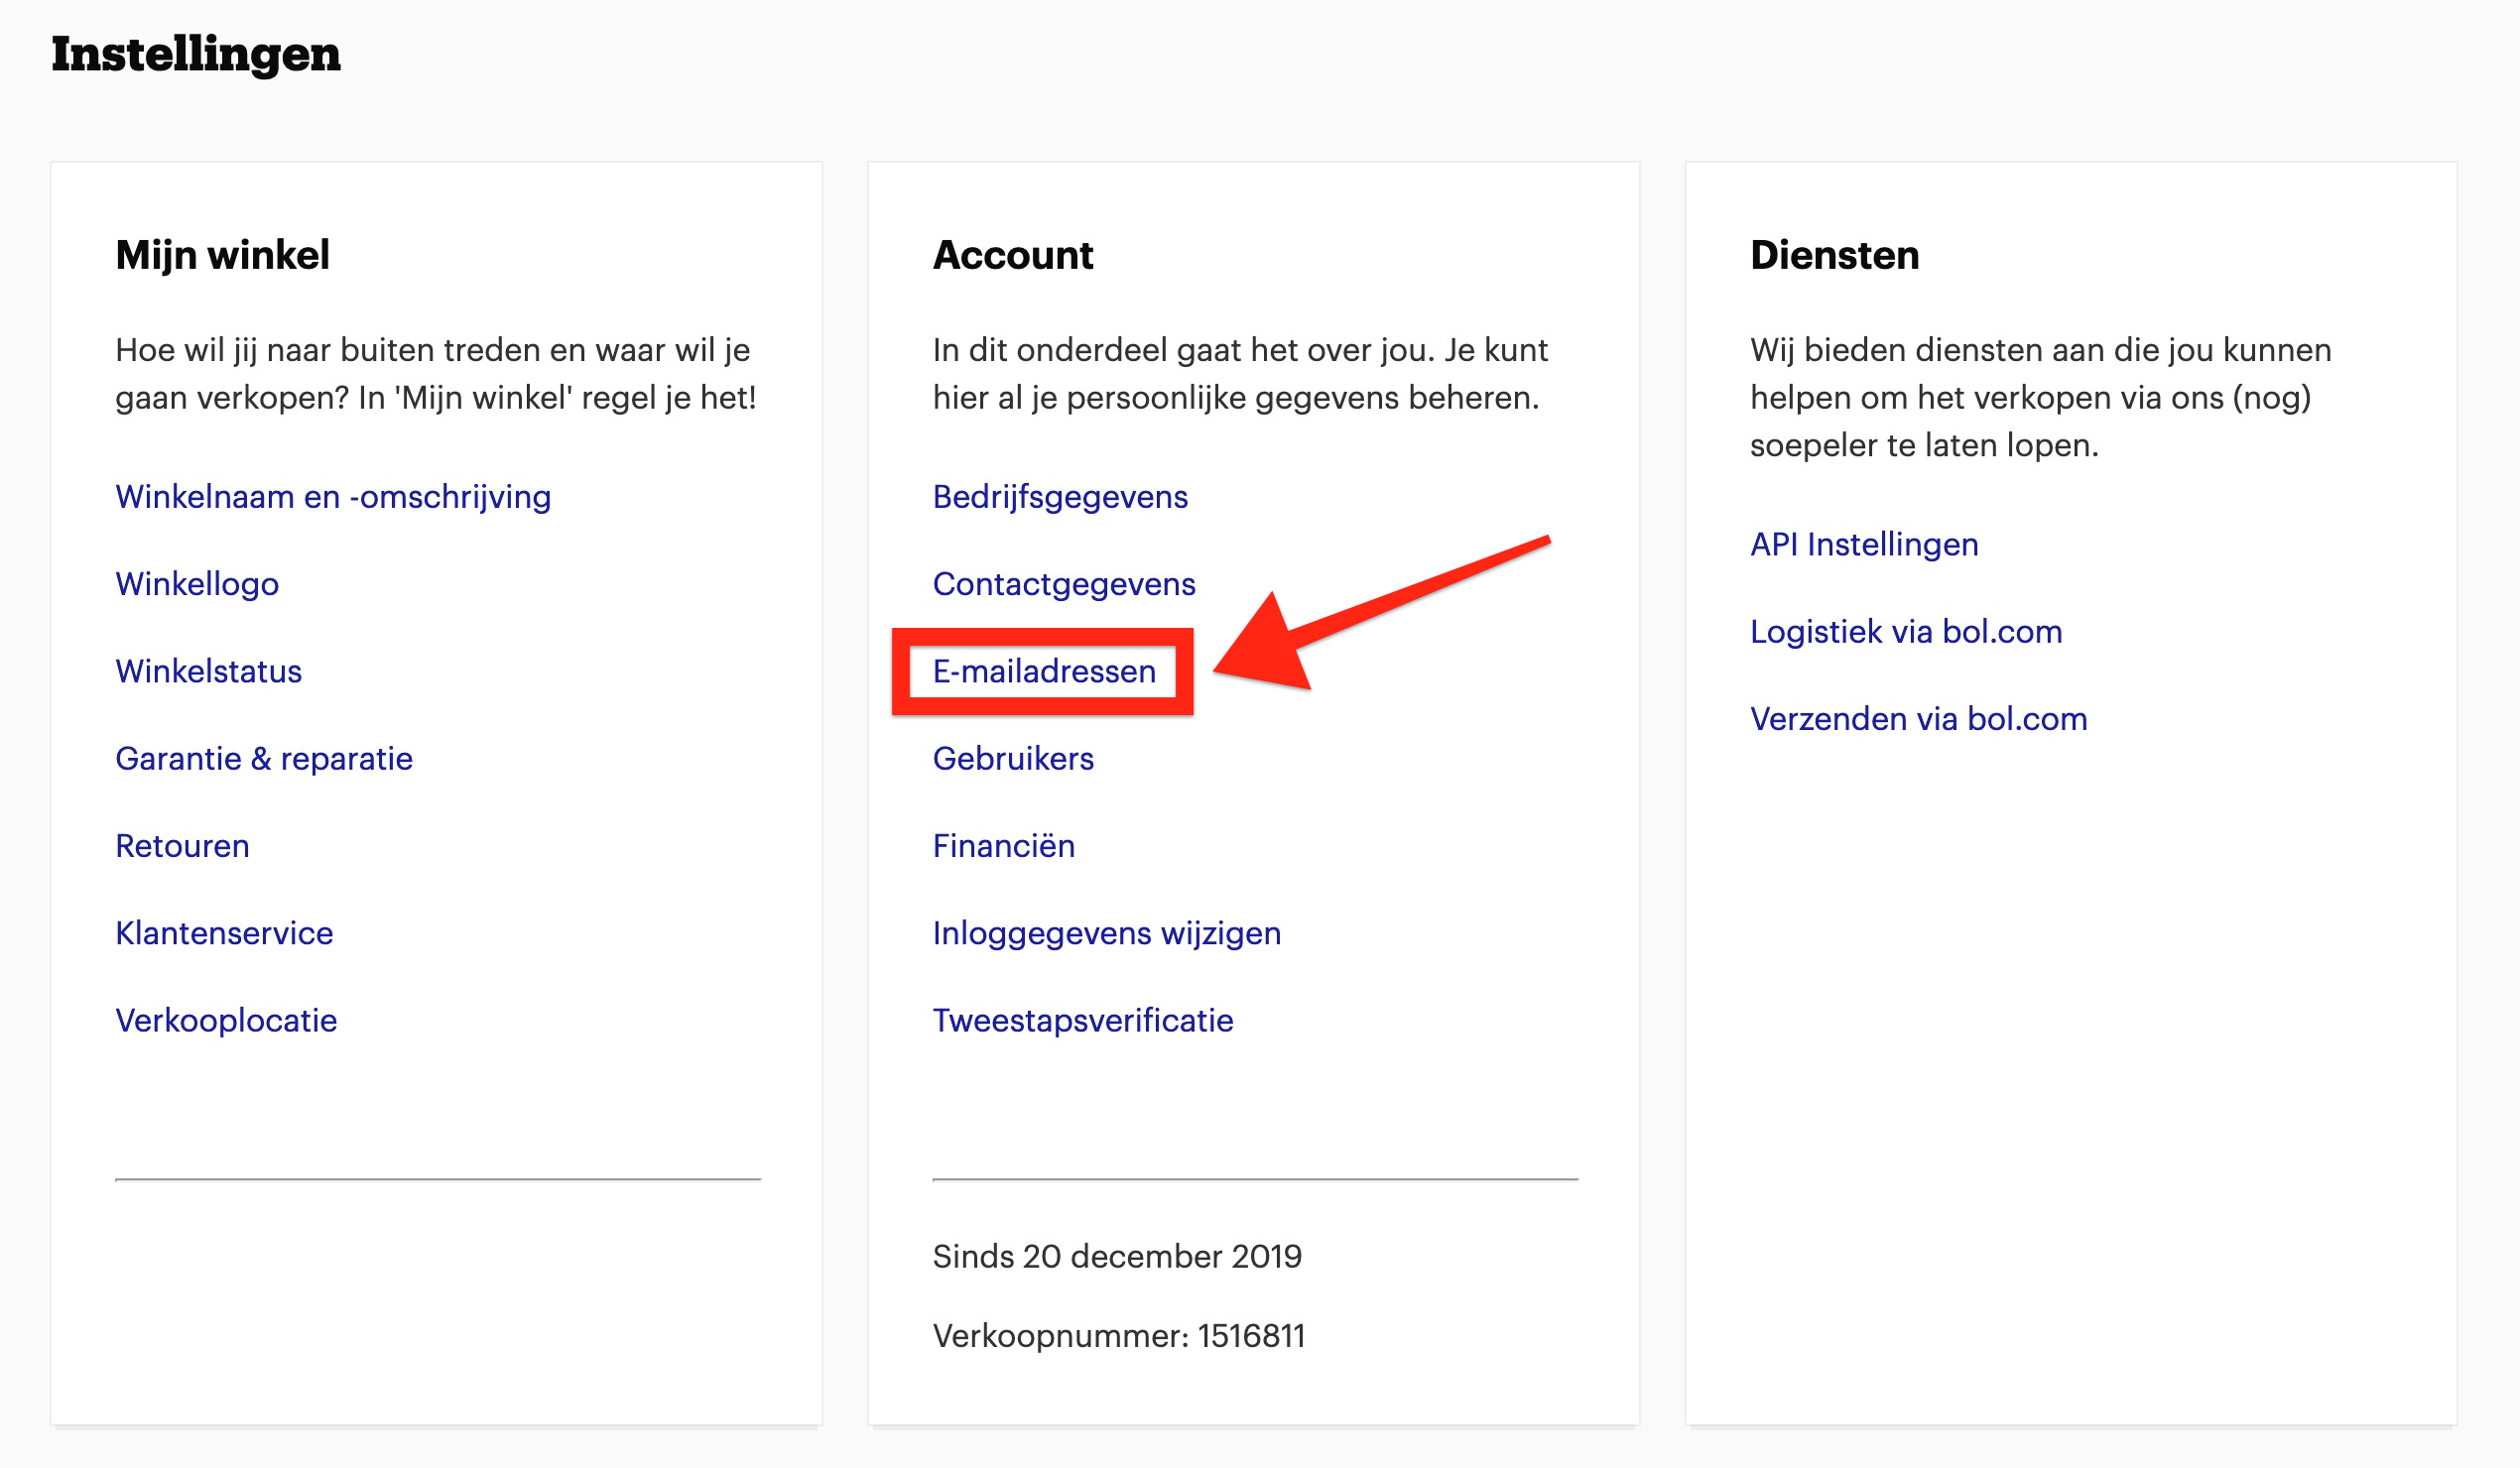Open Tweestapsverificatie settings
This screenshot has height=1468, width=2520.
[1083, 1021]
